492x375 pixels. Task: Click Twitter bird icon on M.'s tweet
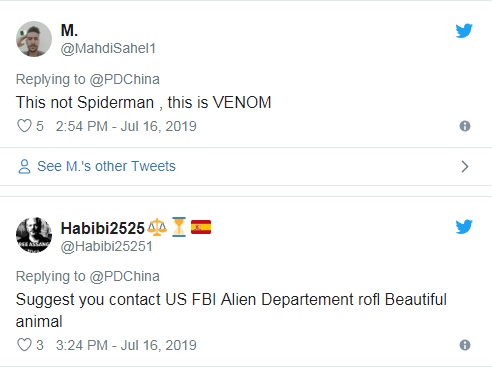click(x=464, y=31)
